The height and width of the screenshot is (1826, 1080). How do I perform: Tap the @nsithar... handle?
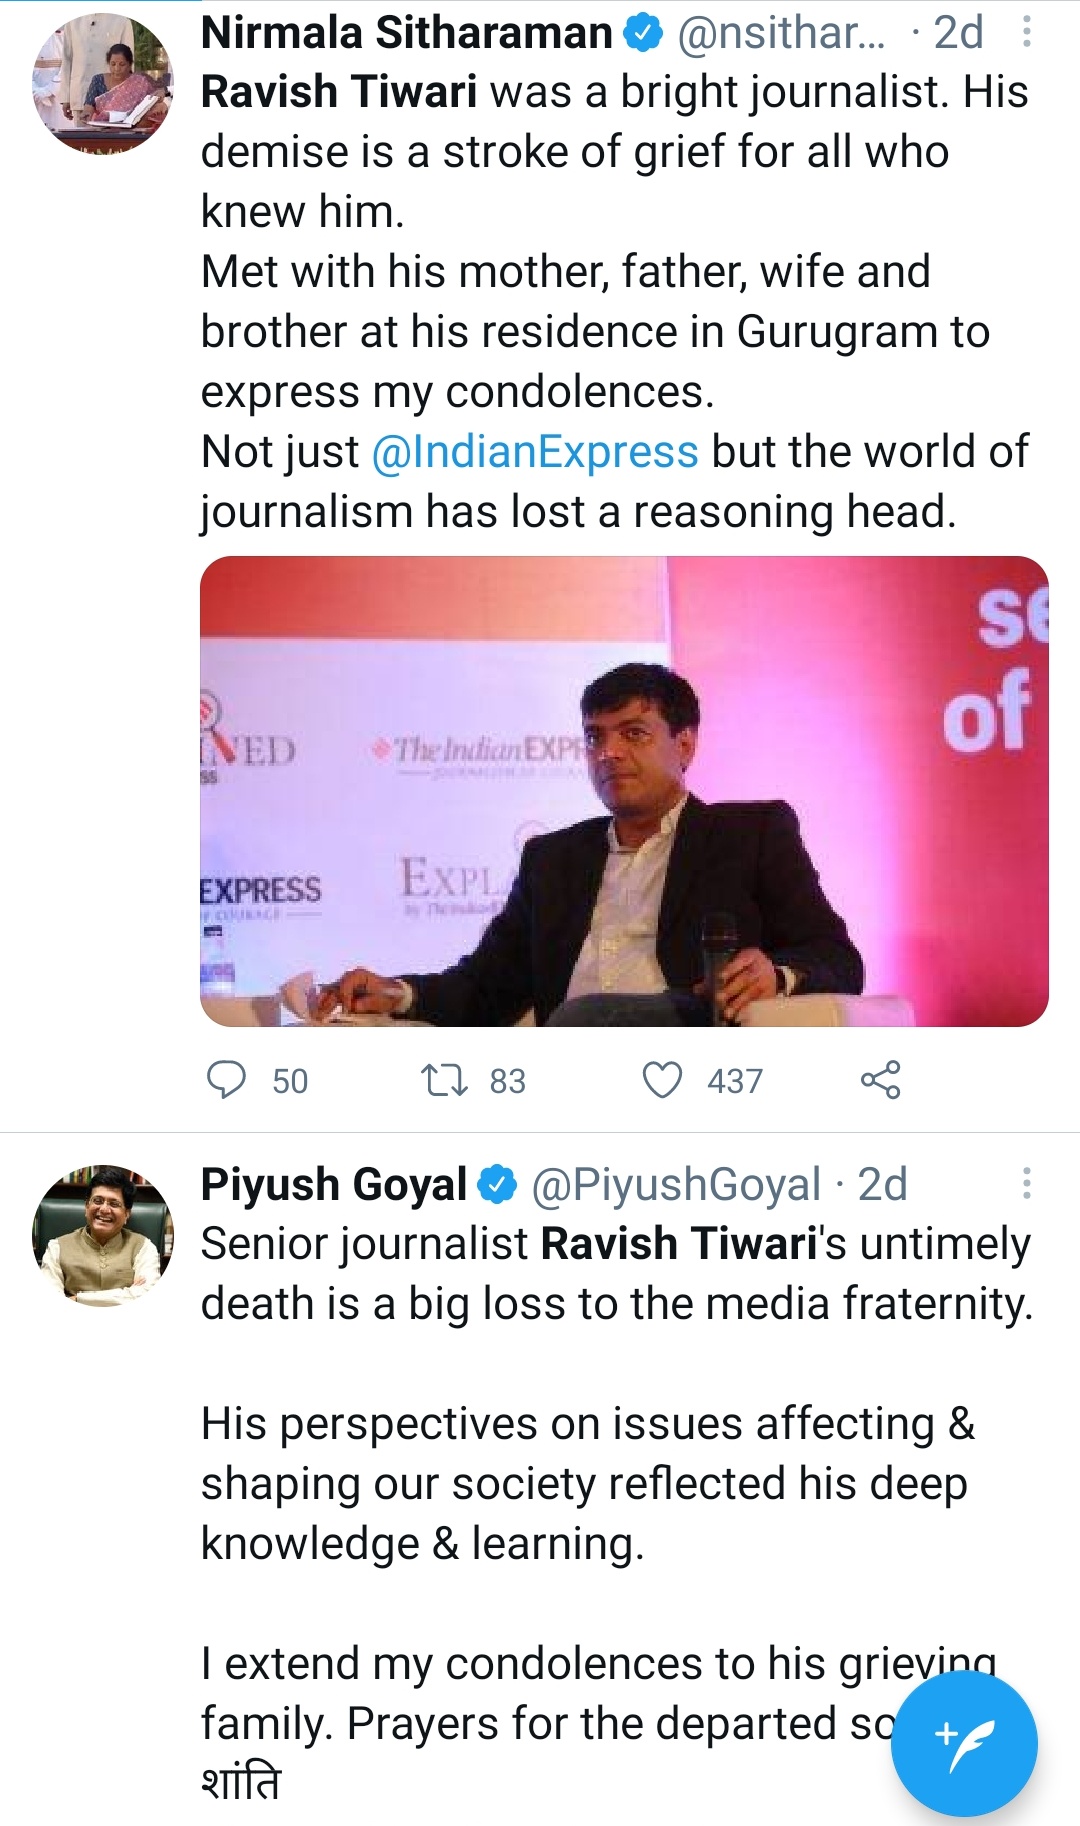click(x=782, y=33)
